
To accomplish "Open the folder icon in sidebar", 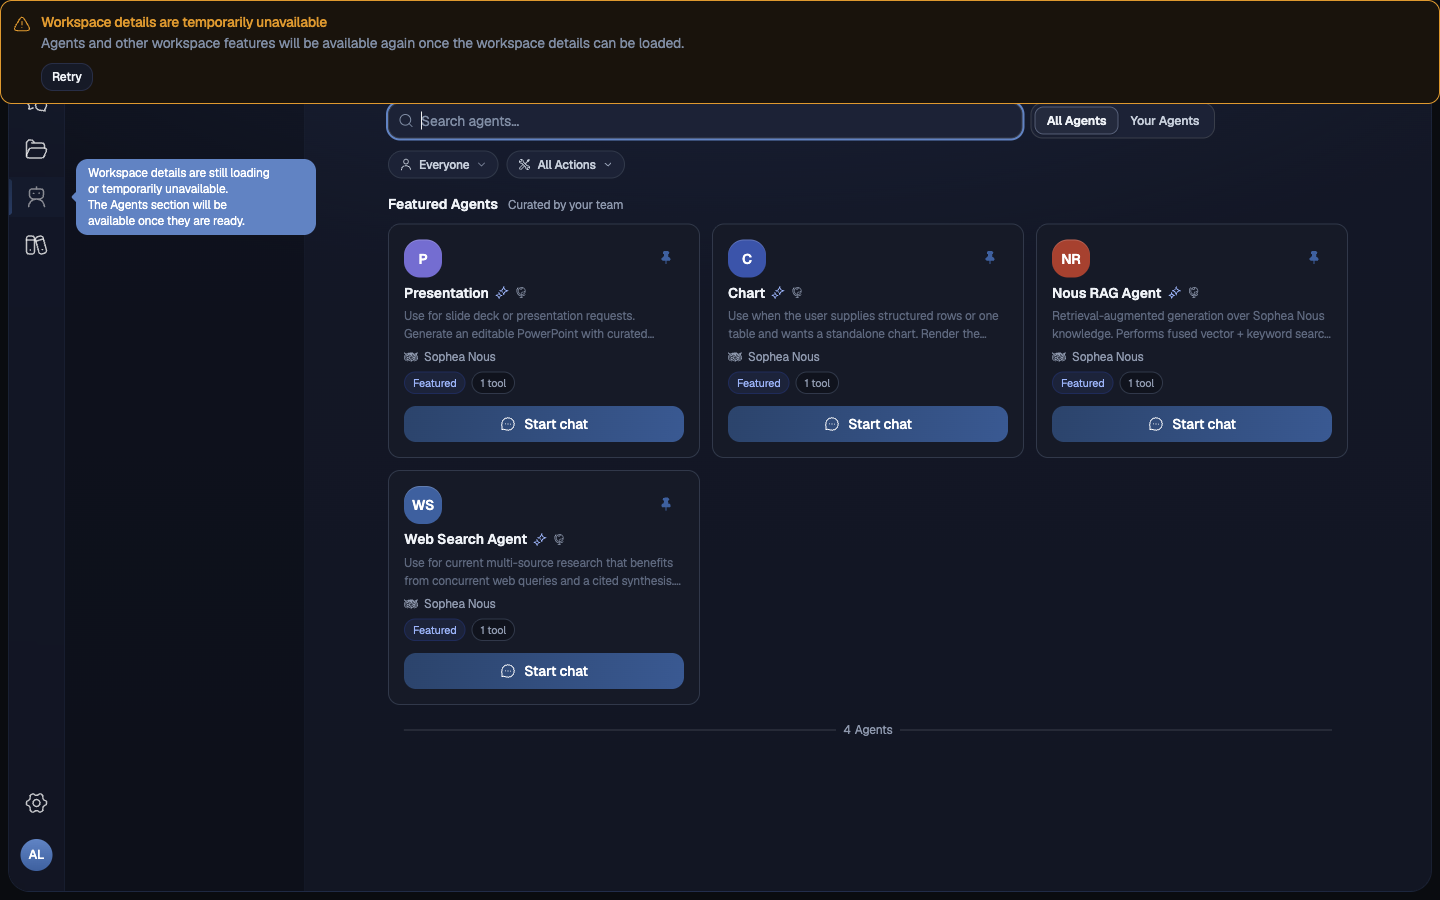I will click(36, 149).
